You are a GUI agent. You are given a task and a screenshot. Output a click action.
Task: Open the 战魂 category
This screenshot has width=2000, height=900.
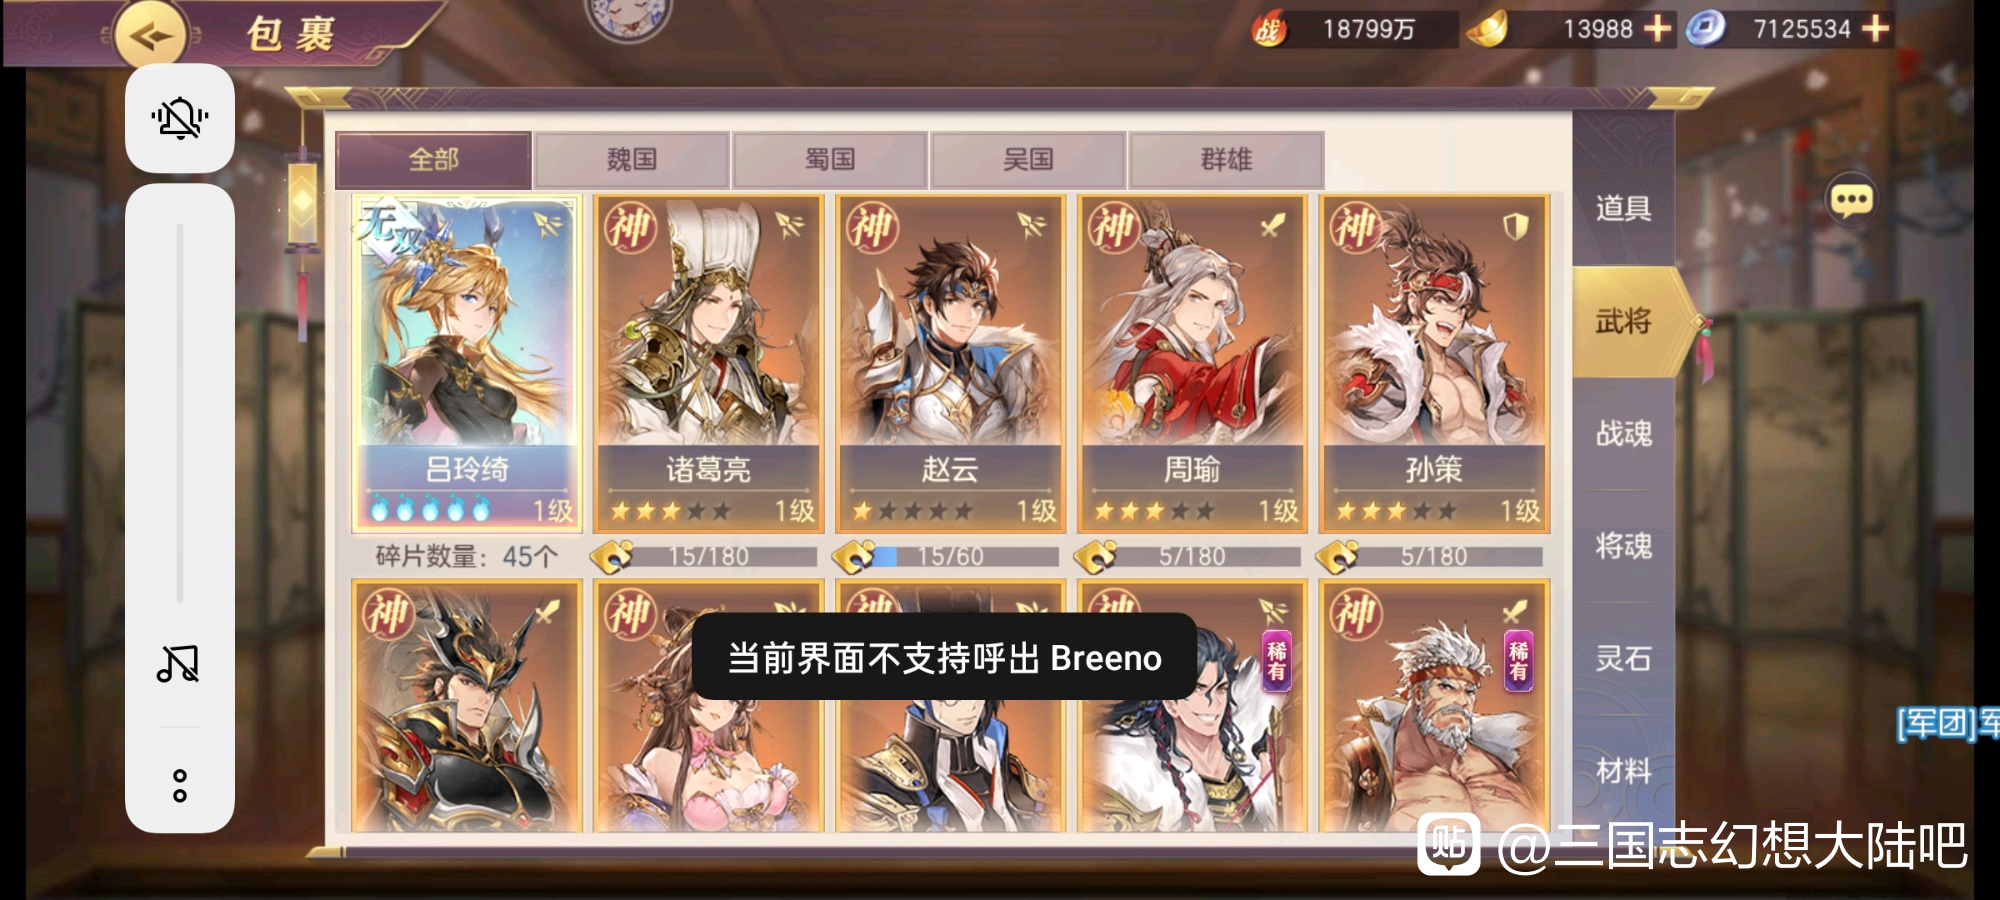1623,434
